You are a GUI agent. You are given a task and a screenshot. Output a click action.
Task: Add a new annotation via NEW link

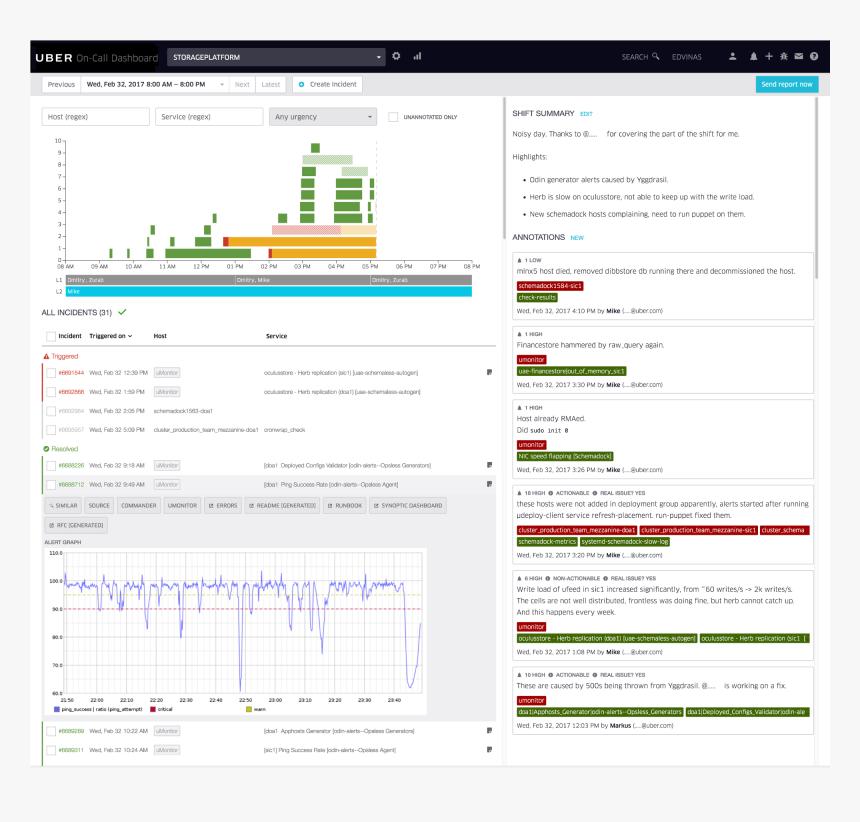pyautogui.click(x=577, y=238)
